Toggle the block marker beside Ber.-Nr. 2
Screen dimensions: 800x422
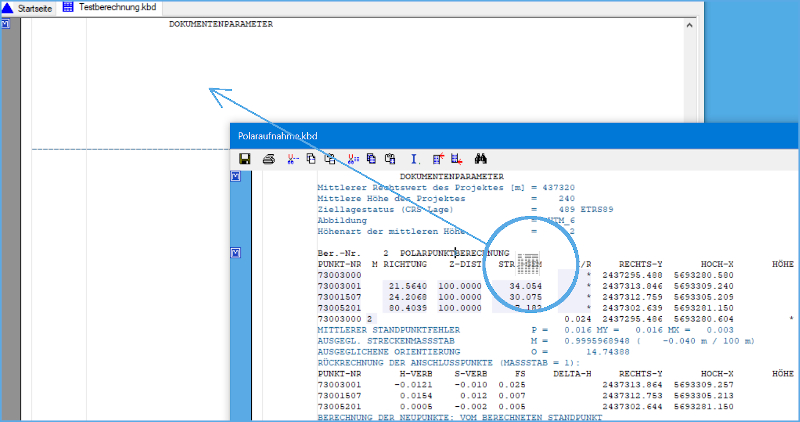click(x=237, y=253)
